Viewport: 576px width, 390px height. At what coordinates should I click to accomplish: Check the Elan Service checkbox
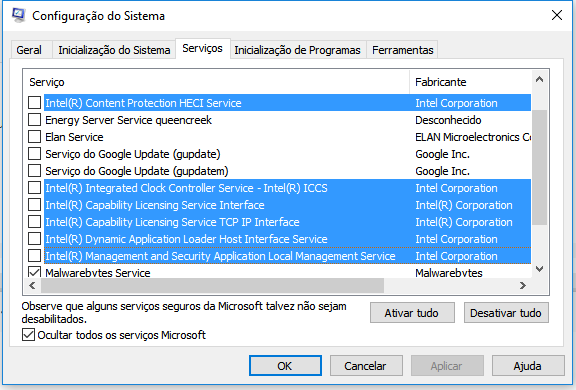(x=35, y=137)
